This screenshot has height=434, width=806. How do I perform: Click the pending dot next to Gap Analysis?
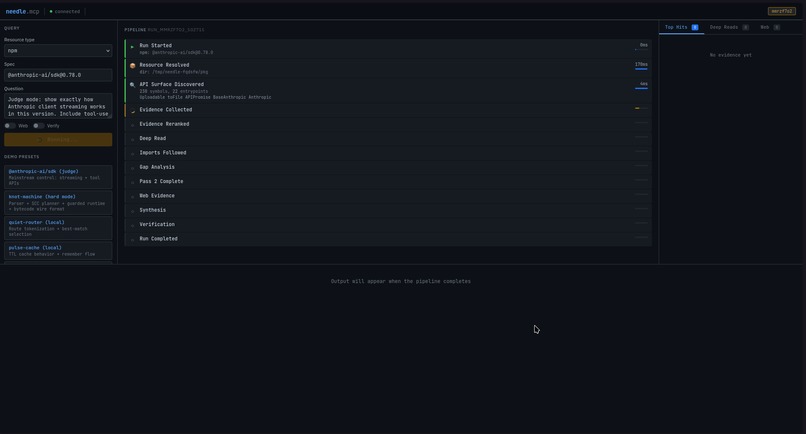(x=133, y=168)
